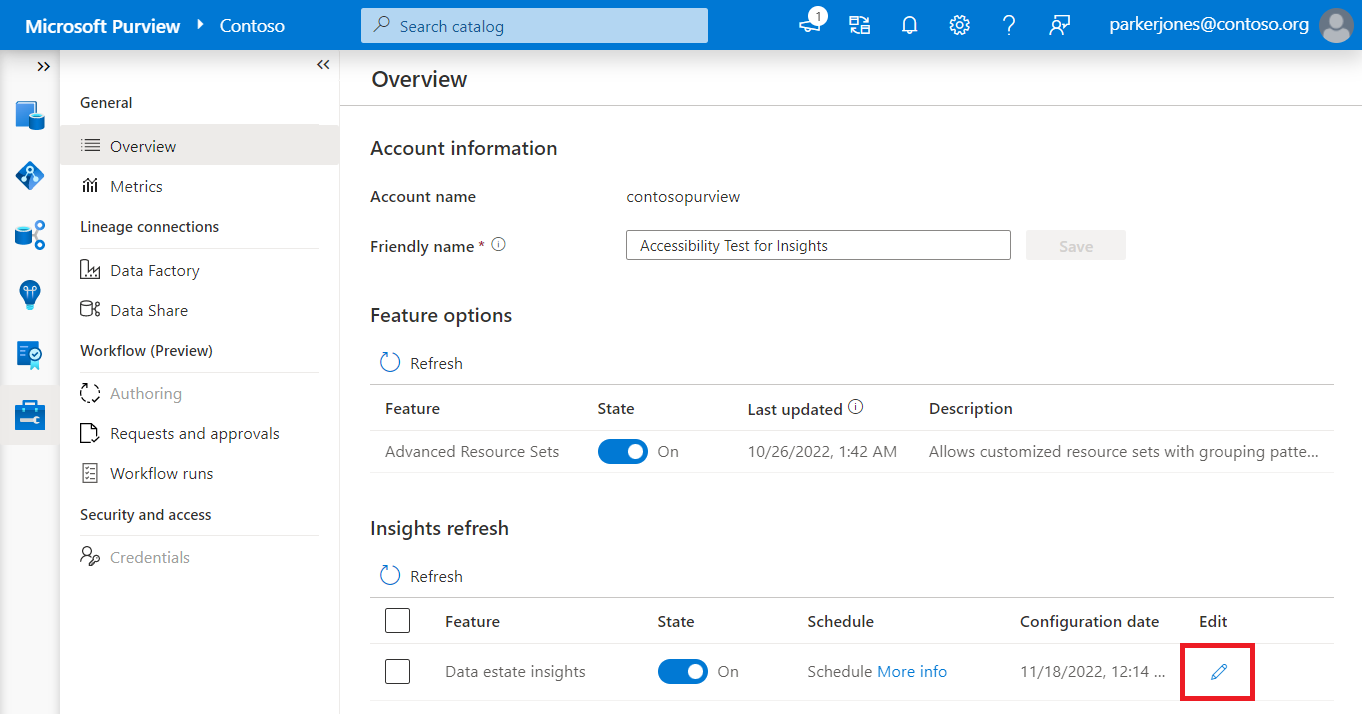
Task: Expand the collapsed icon rail with double arrows
Action: pos(43,66)
